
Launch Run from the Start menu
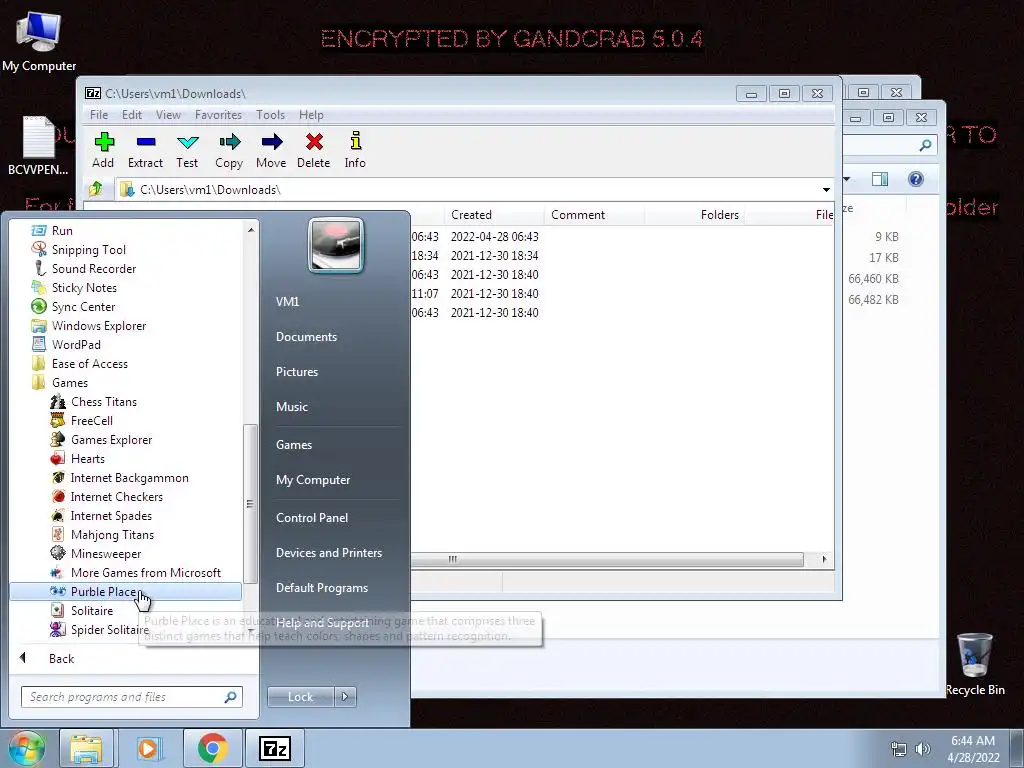click(x=125, y=231)
